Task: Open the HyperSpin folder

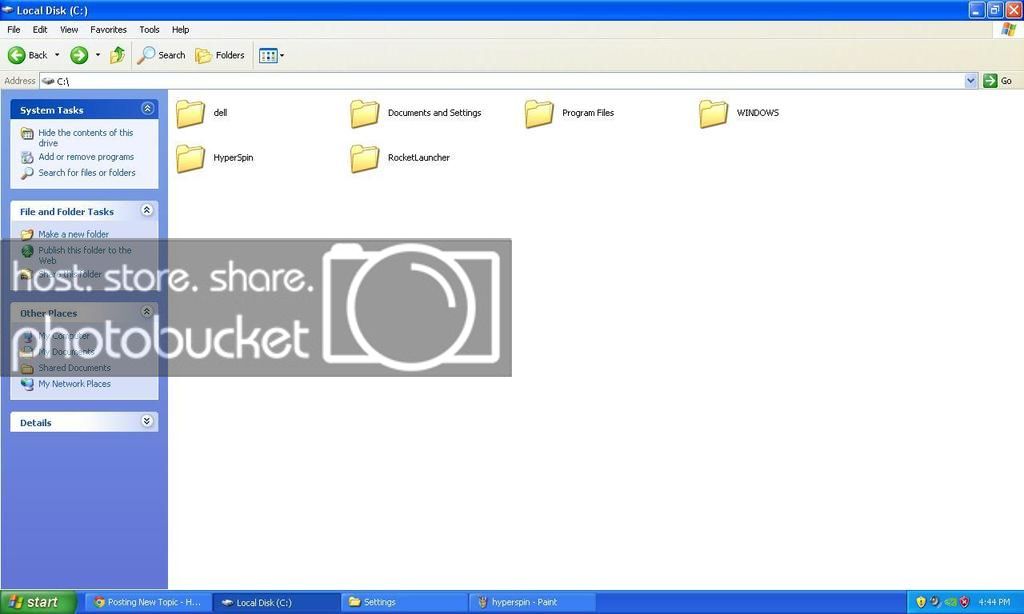Action: tap(191, 158)
